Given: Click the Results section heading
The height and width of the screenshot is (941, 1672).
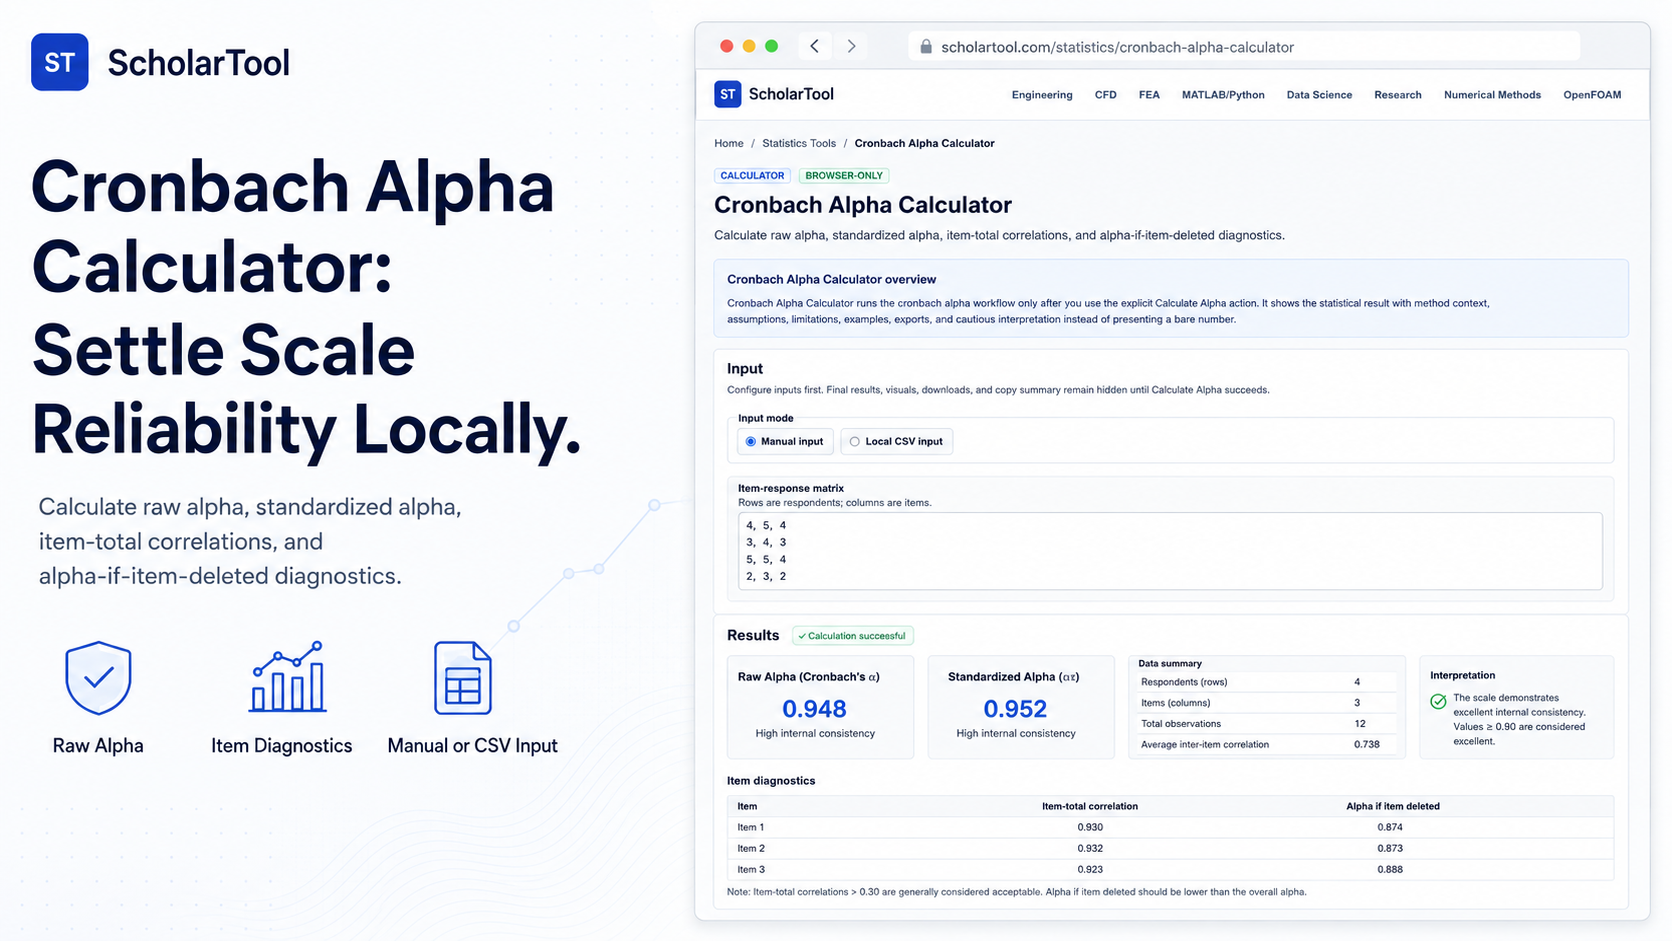Looking at the screenshot, I should tap(753, 636).
